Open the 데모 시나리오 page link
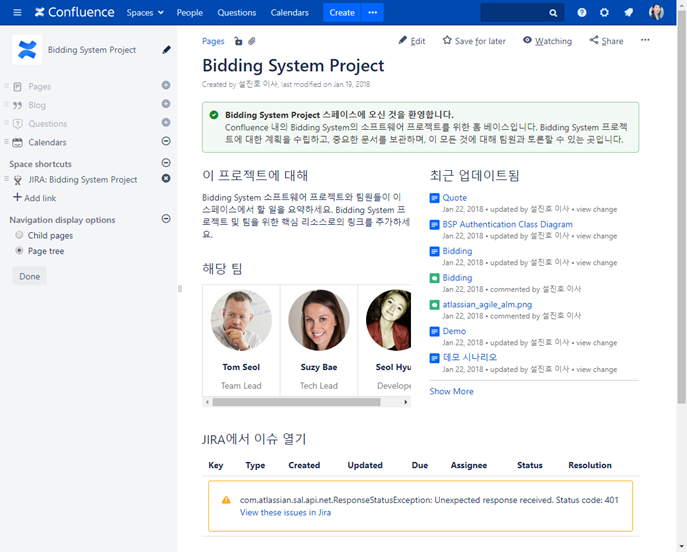The height and width of the screenshot is (552, 687). click(x=470, y=357)
